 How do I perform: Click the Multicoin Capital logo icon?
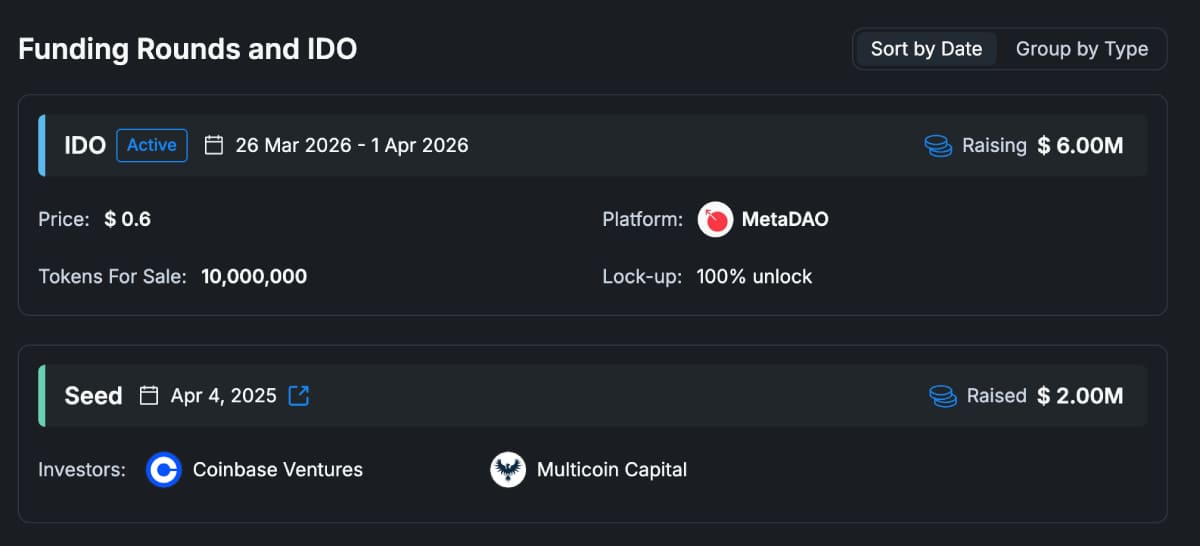(x=508, y=469)
